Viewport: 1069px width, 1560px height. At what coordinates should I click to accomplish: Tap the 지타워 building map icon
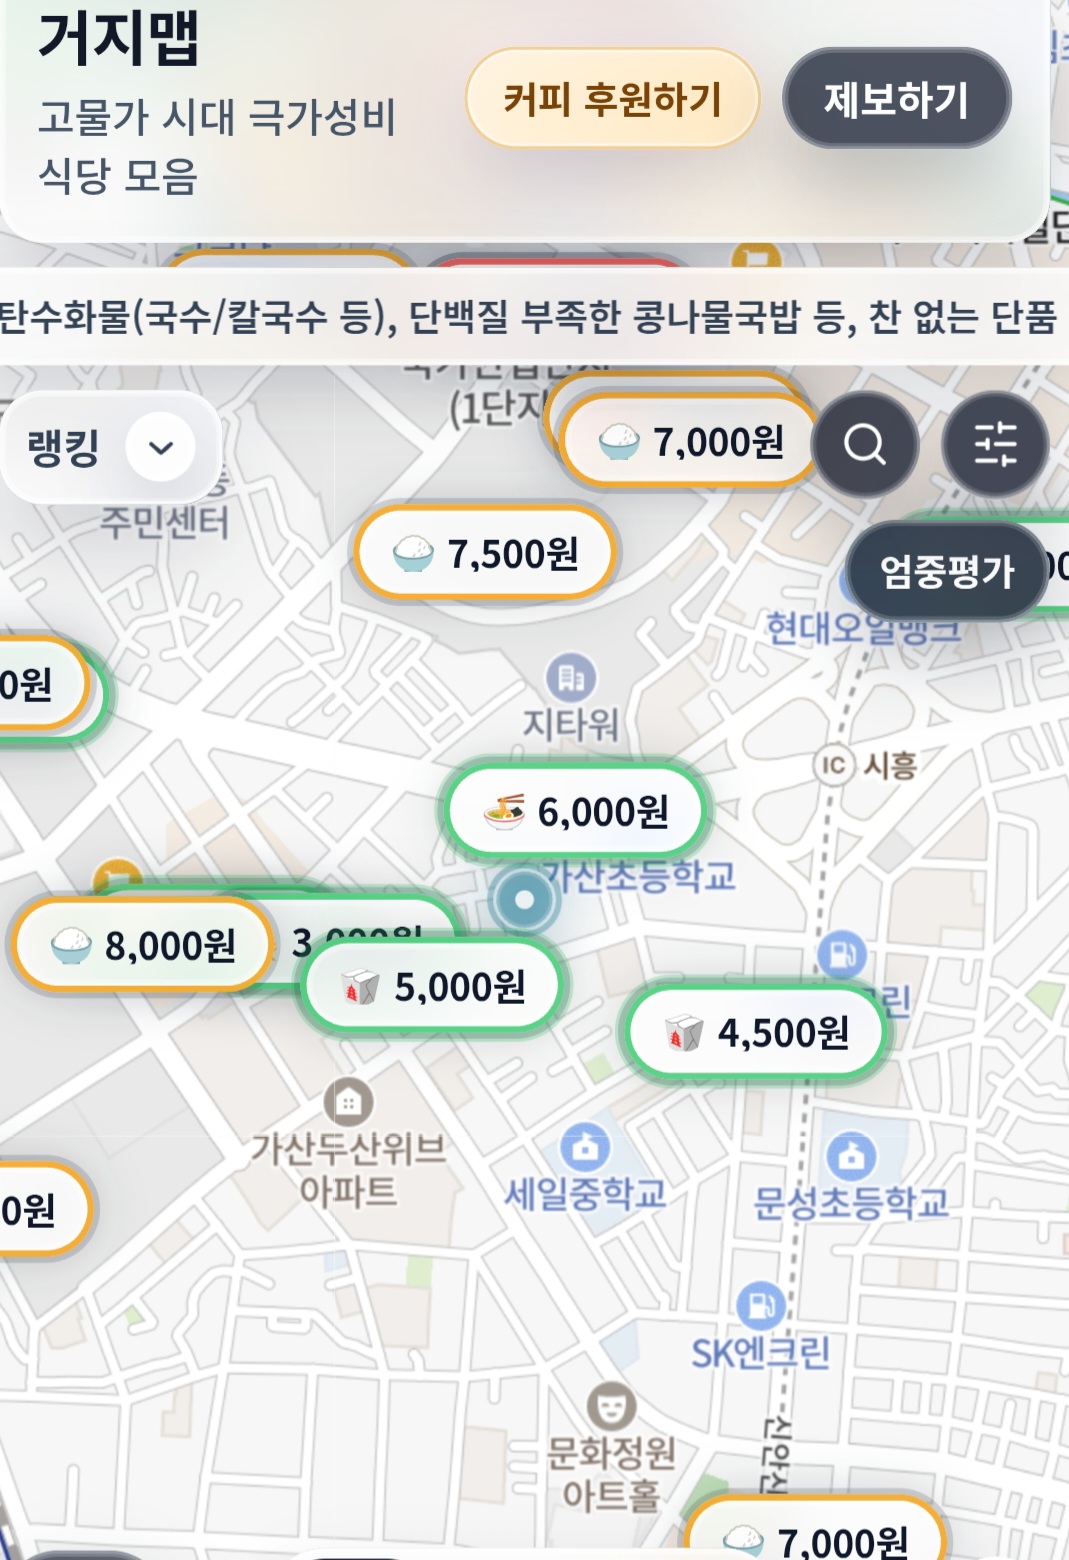pyautogui.click(x=571, y=679)
